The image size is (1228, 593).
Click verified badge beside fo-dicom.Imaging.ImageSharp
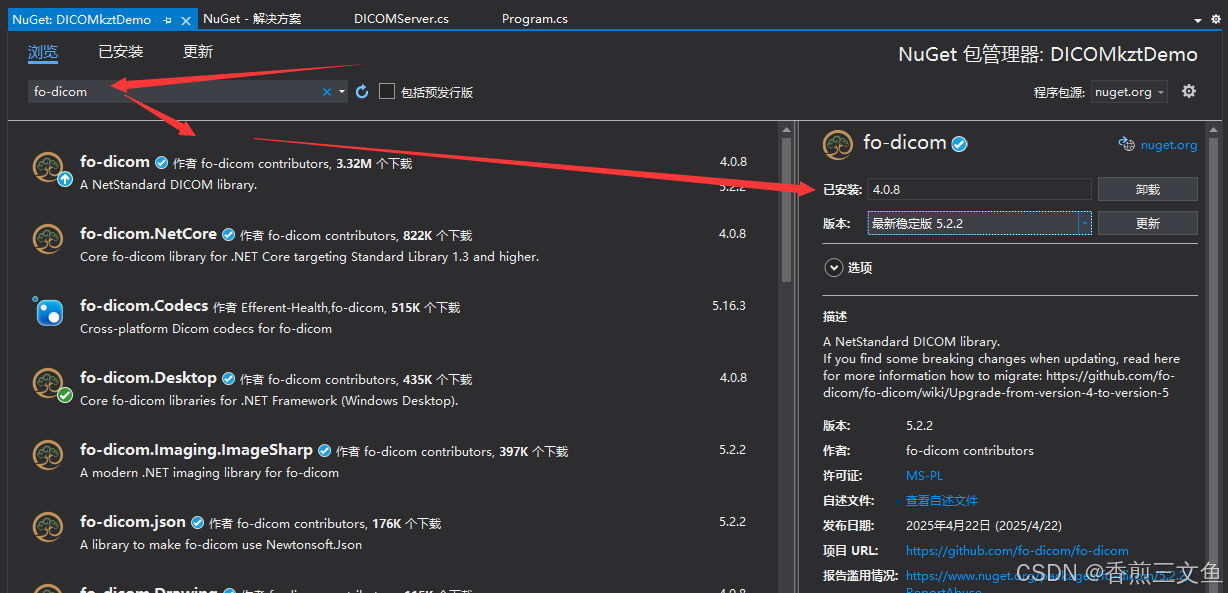[324, 451]
